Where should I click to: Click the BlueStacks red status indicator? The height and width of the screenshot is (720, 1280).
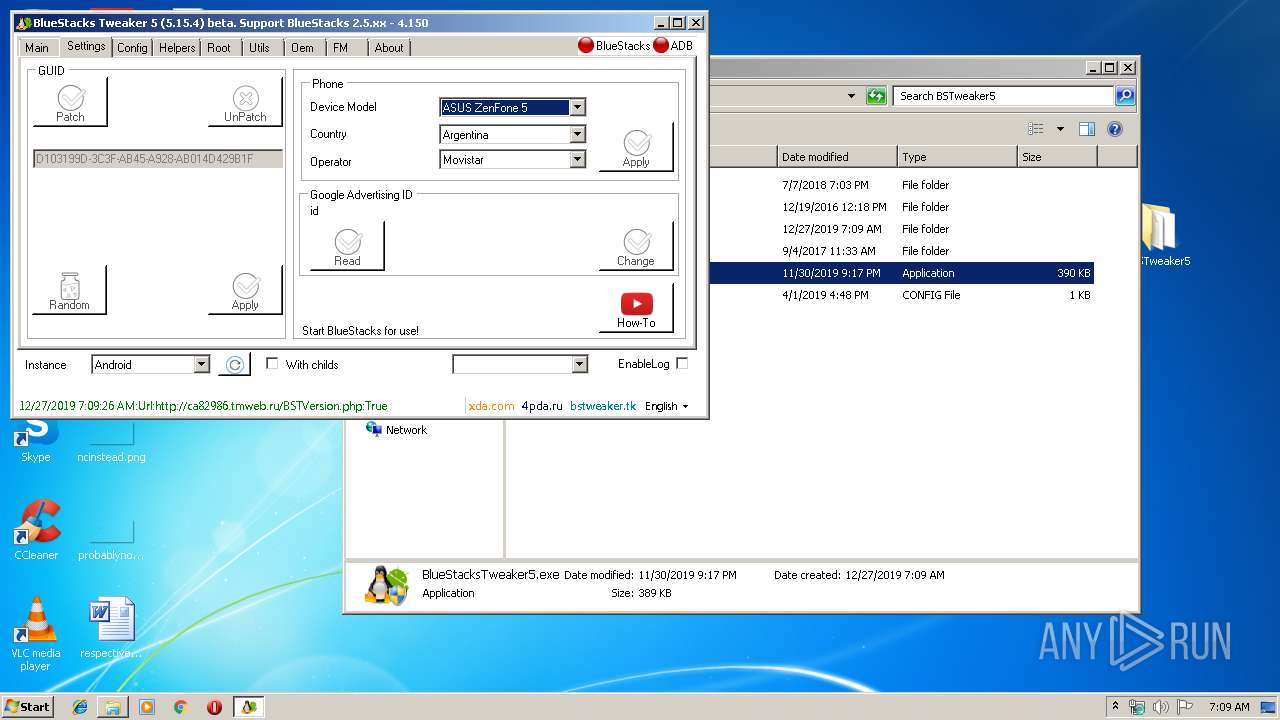(586, 46)
